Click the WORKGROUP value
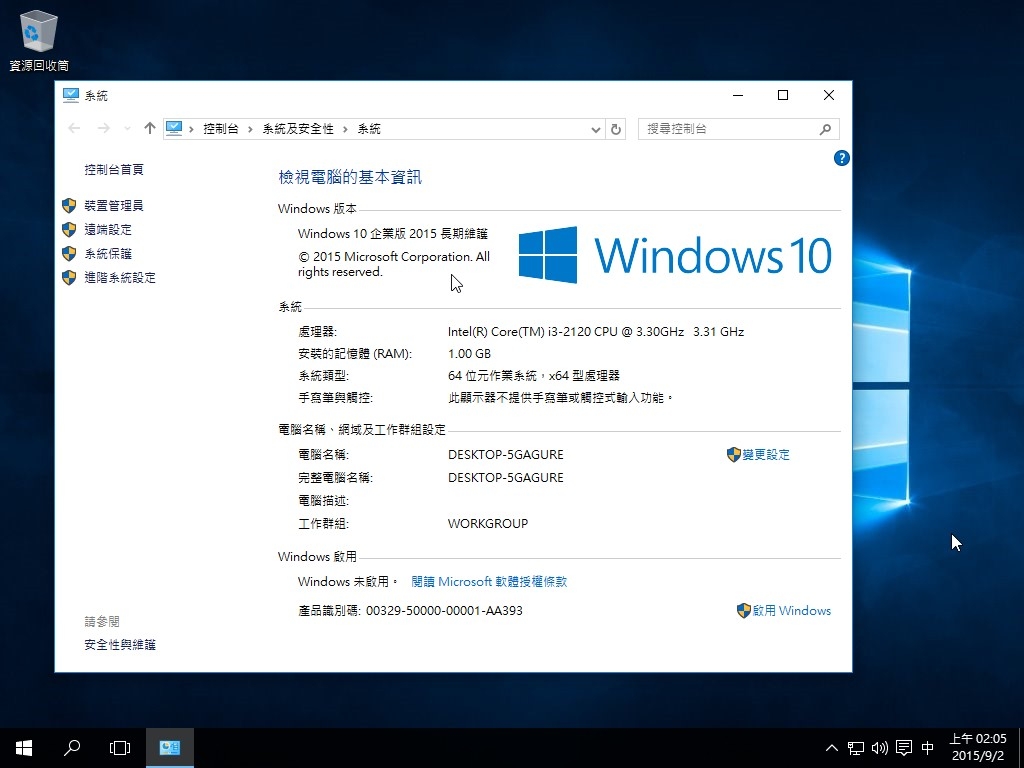The image size is (1024, 768). (x=488, y=524)
